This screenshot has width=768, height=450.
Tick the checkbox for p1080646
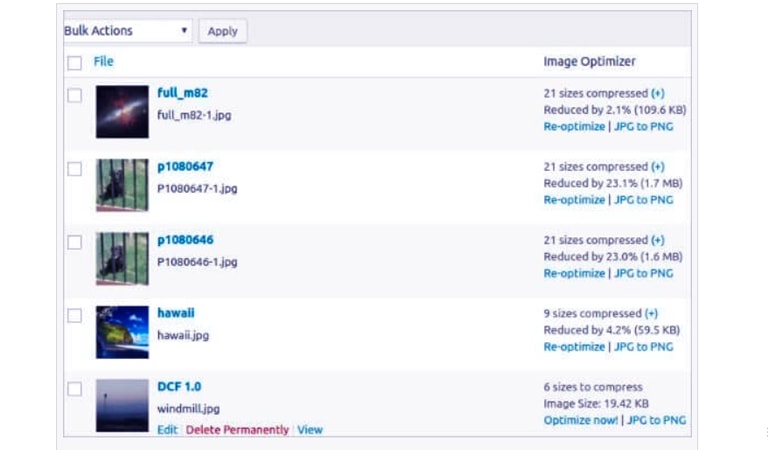[74, 242]
